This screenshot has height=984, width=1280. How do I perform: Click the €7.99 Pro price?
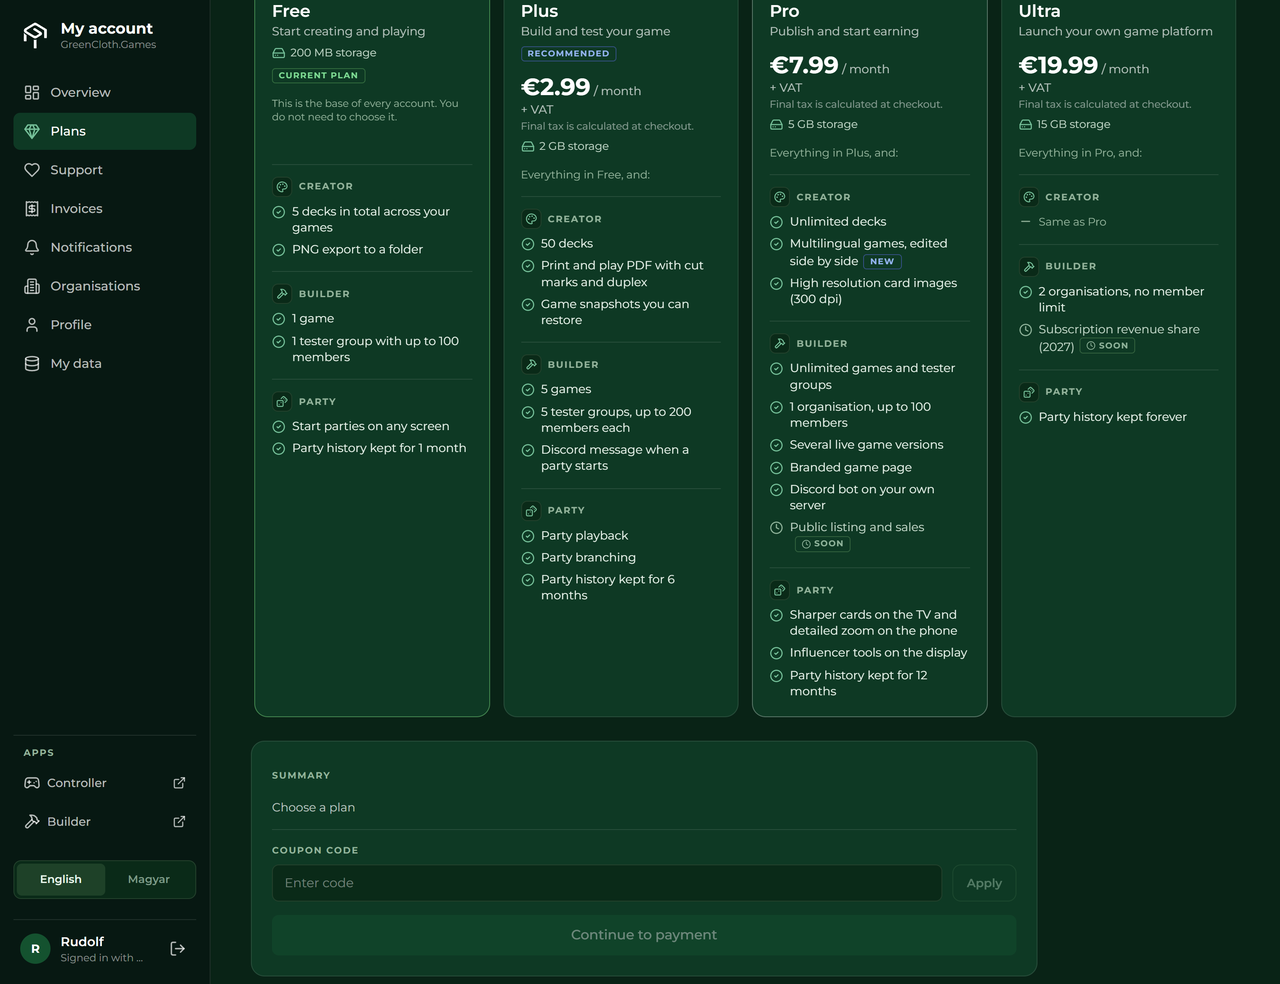[804, 65]
